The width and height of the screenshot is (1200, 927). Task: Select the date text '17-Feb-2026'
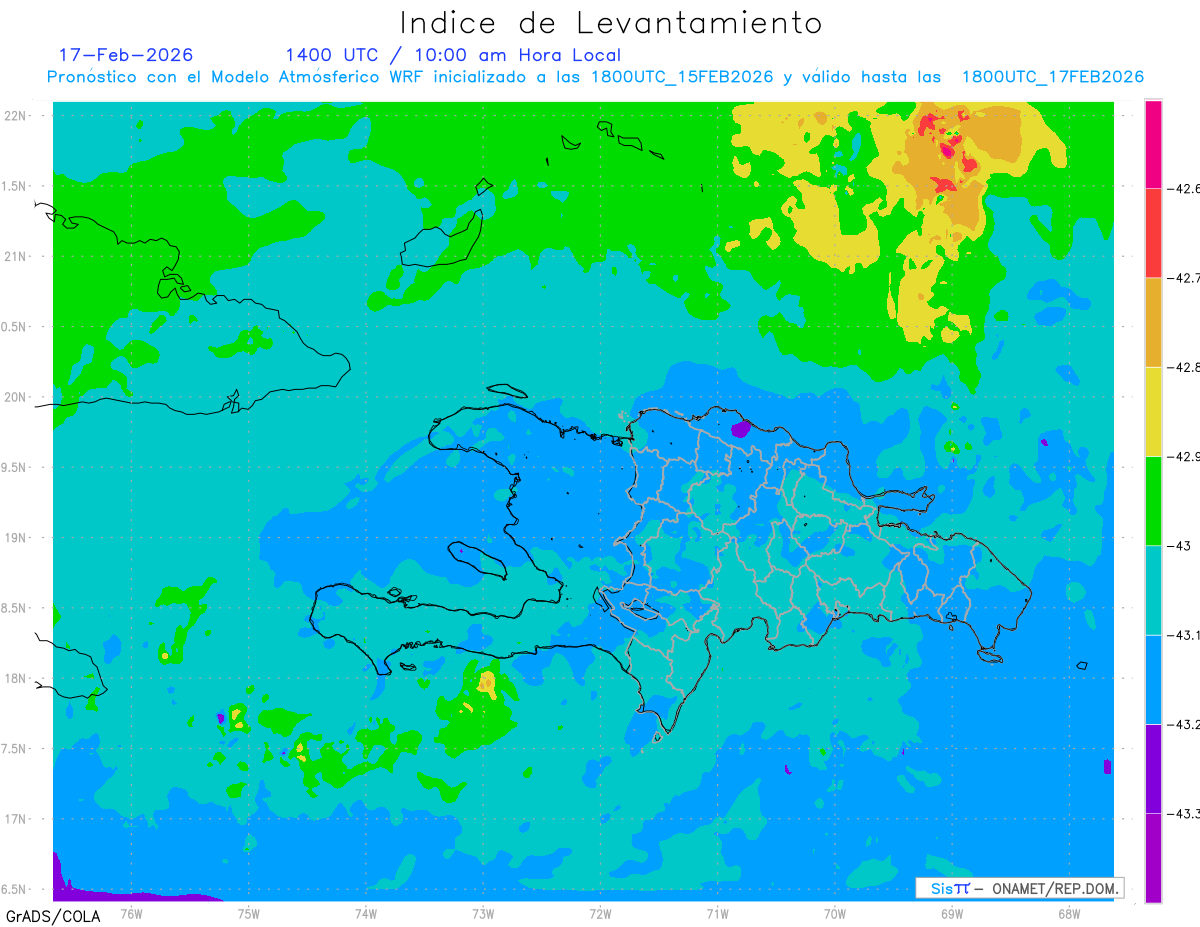(126, 55)
